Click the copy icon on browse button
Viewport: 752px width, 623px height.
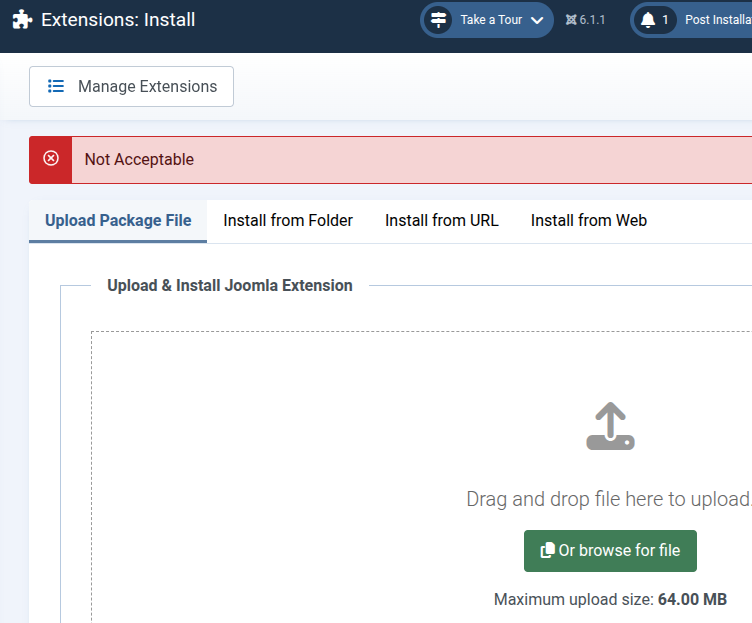(547, 550)
